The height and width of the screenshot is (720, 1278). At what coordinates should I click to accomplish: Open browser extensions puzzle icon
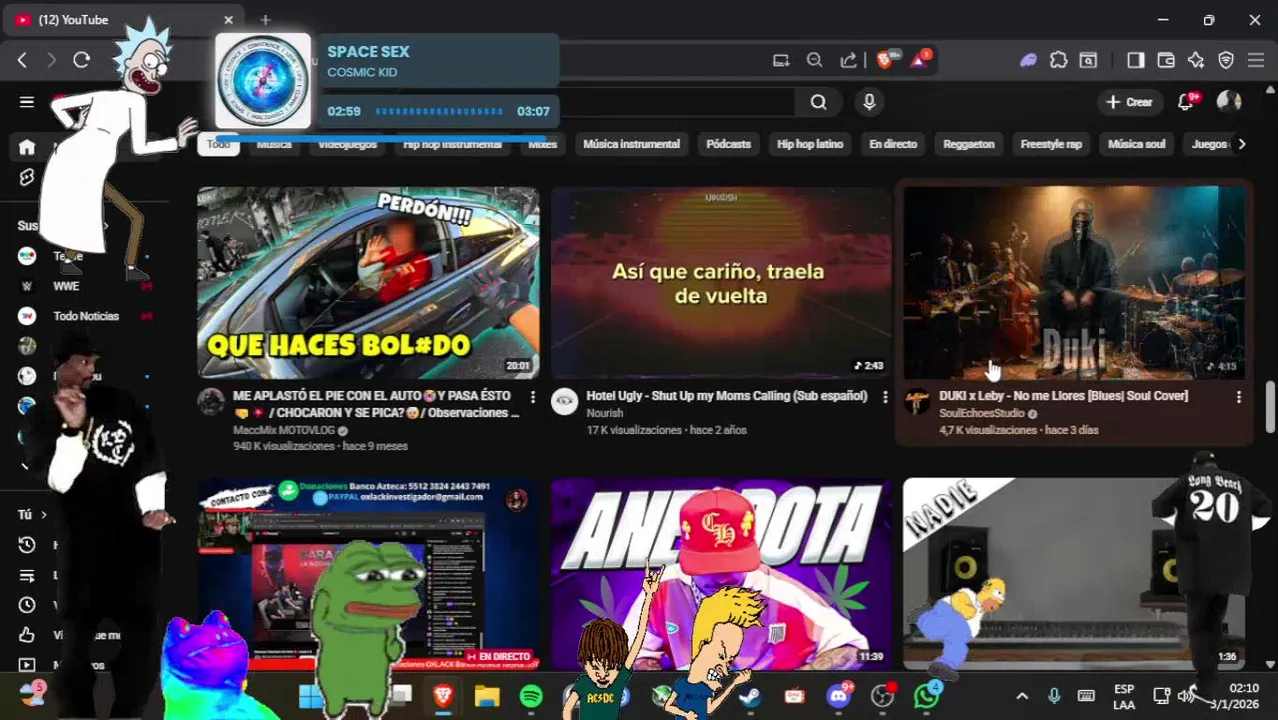pyautogui.click(x=1058, y=60)
